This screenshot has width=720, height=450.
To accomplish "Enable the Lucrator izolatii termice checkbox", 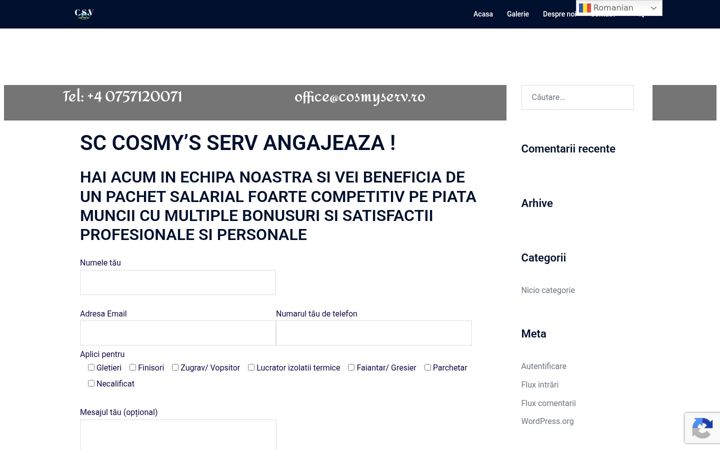I will [251, 367].
